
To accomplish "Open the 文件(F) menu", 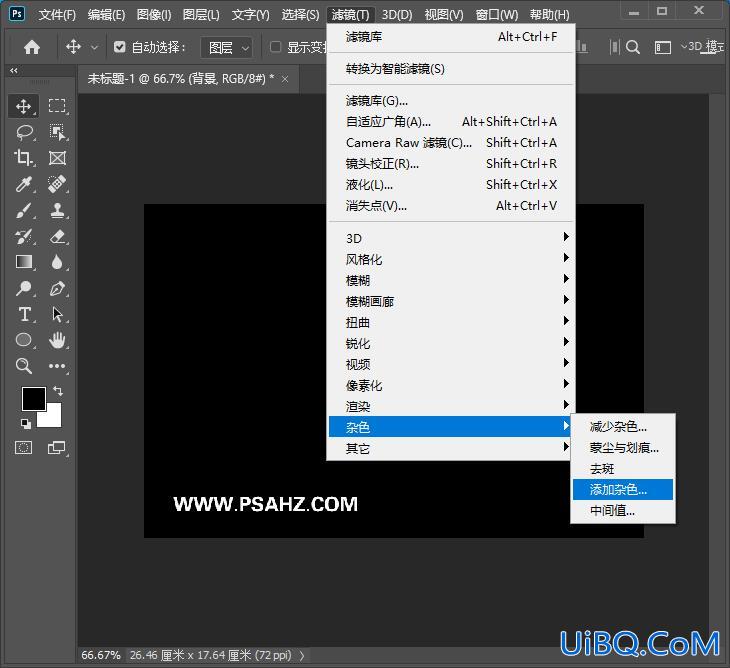I will (57, 15).
